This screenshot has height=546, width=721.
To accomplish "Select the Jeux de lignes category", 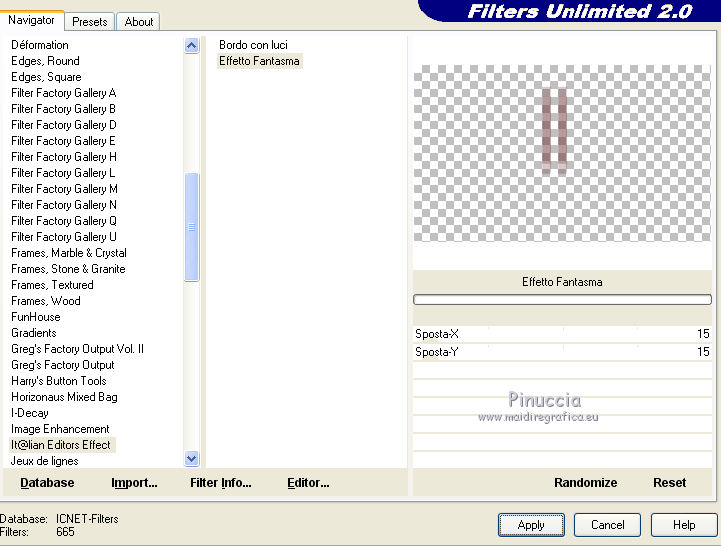I will coord(44,461).
